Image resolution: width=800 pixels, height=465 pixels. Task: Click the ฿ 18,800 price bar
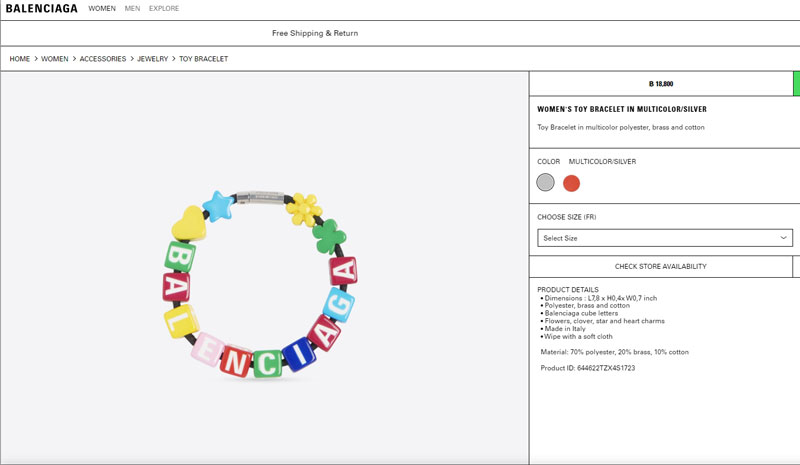pos(660,84)
